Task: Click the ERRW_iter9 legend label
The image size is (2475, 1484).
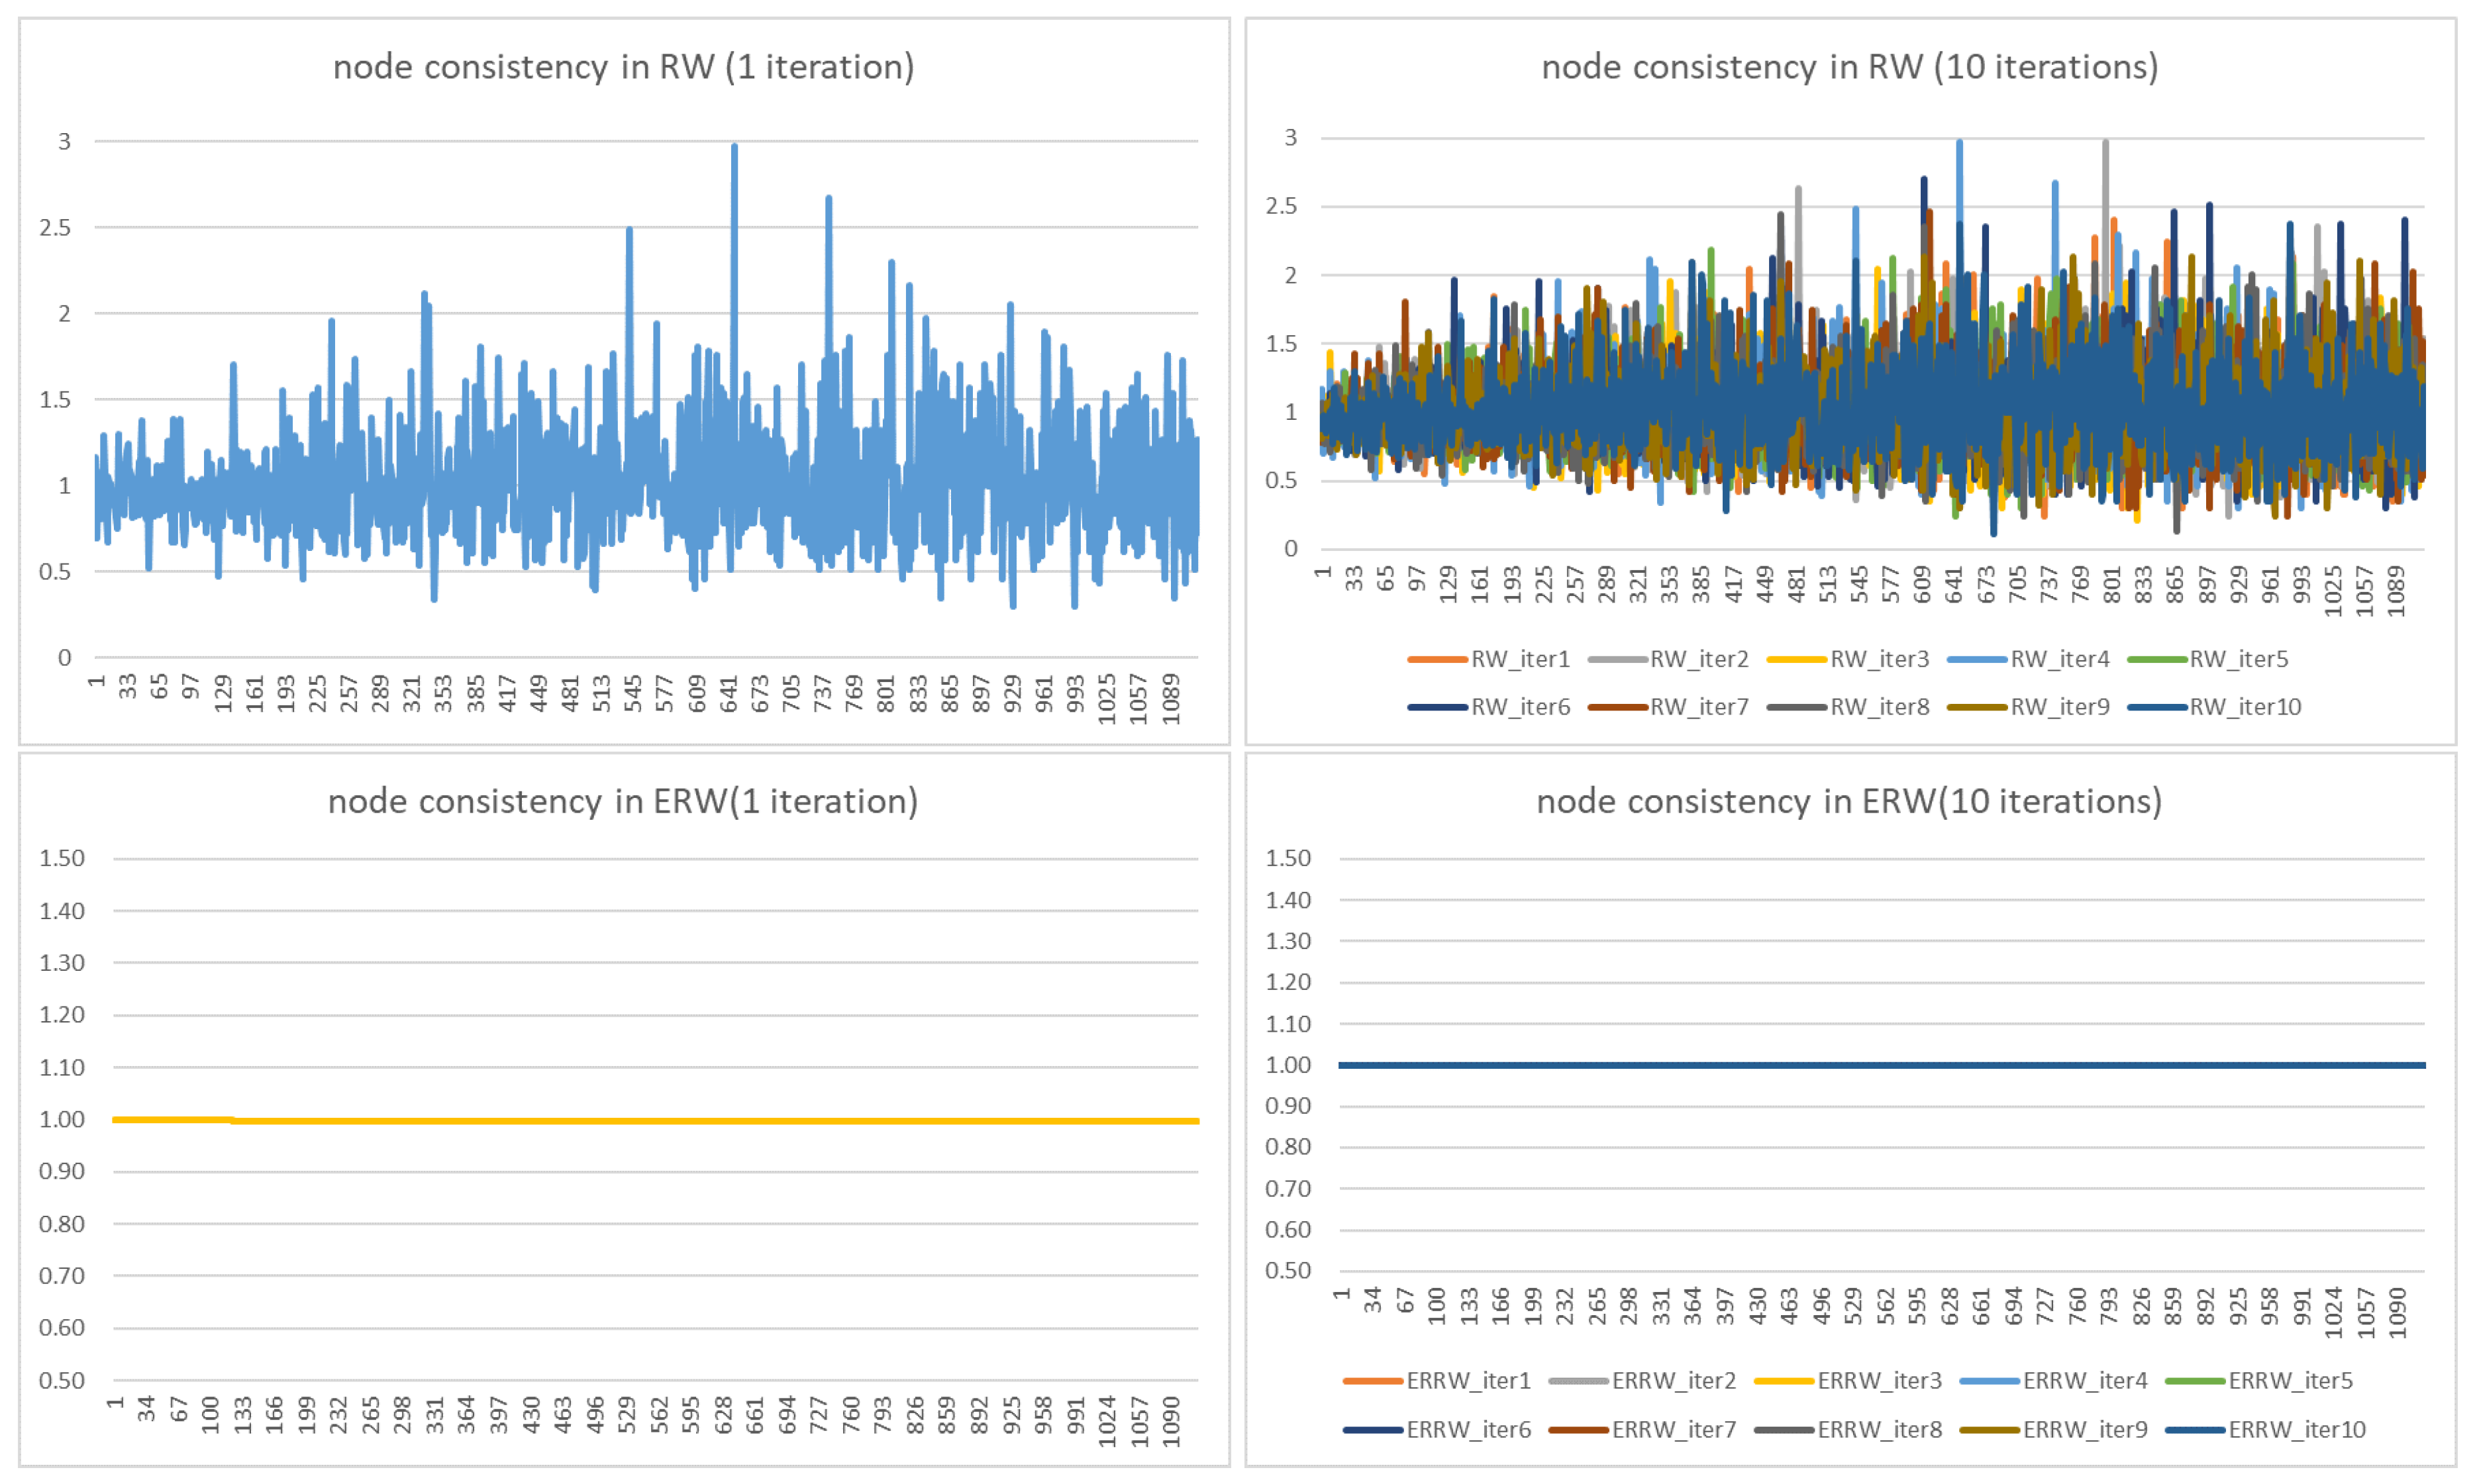Action: coord(2085,1430)
